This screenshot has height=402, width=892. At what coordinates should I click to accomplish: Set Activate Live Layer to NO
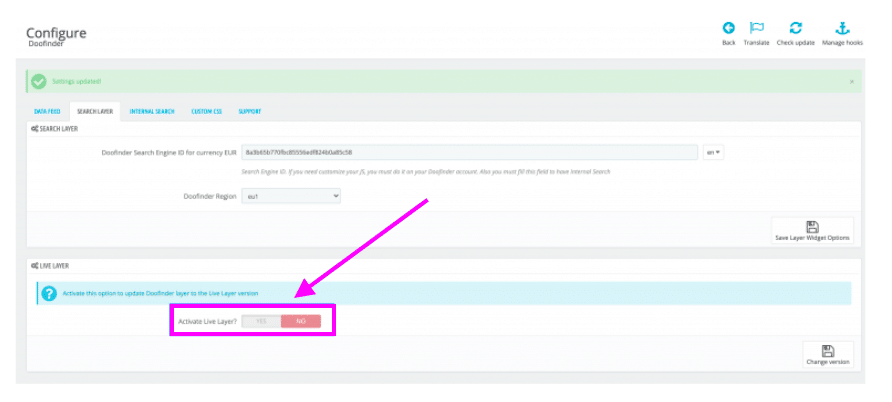[x=301, y=321]
